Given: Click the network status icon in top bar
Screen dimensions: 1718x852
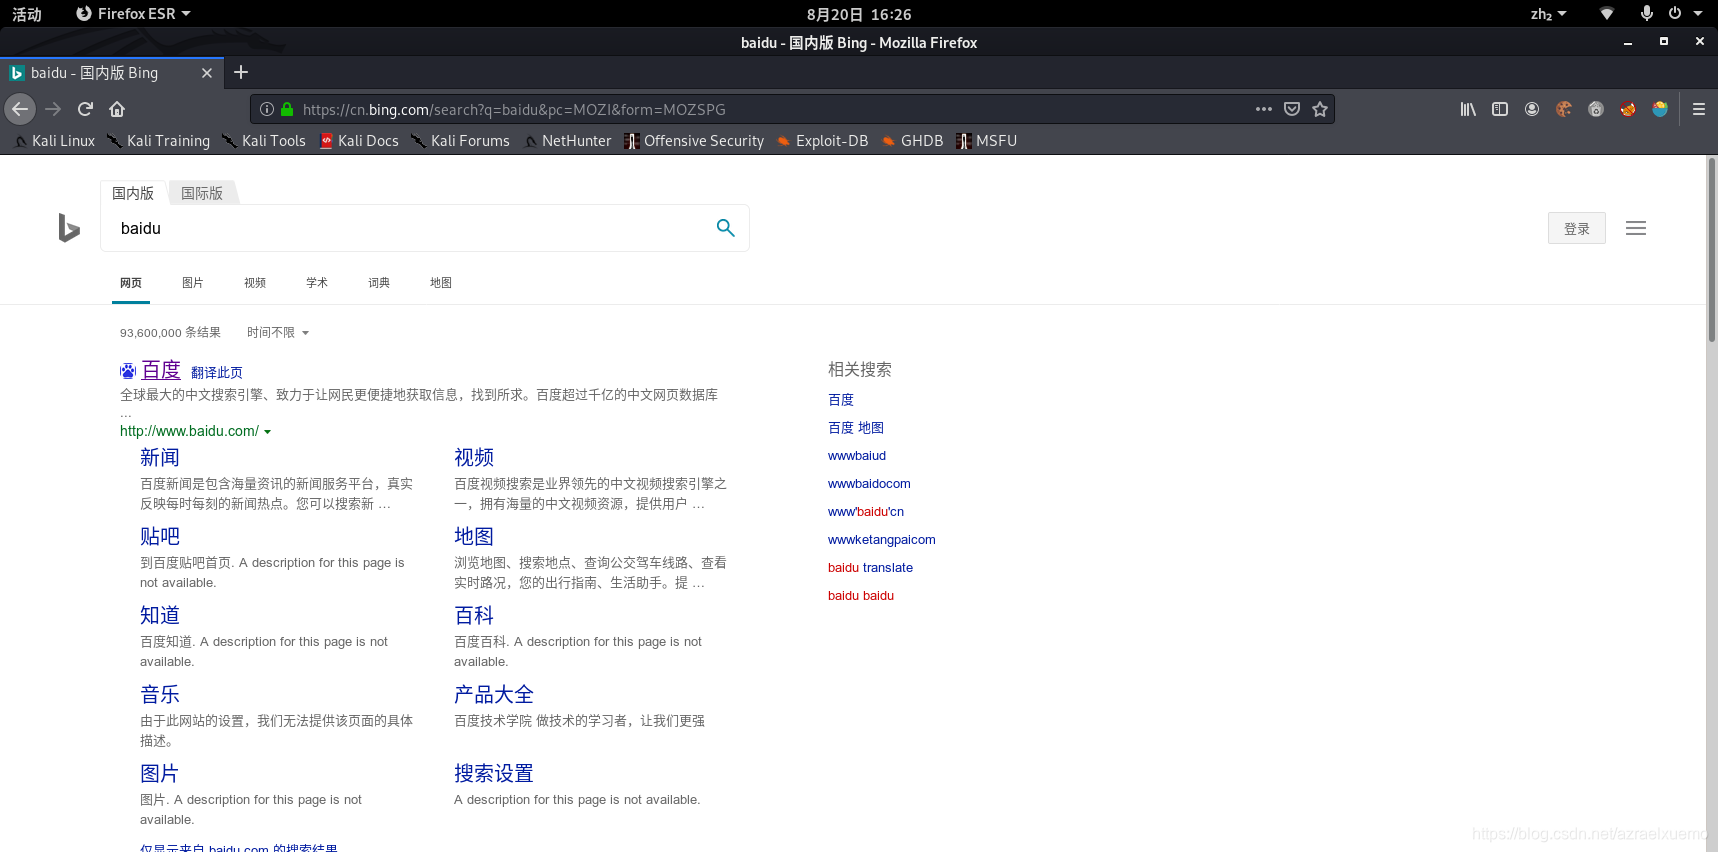Looking at the screenshot, I should click(x=1607, y=14).
